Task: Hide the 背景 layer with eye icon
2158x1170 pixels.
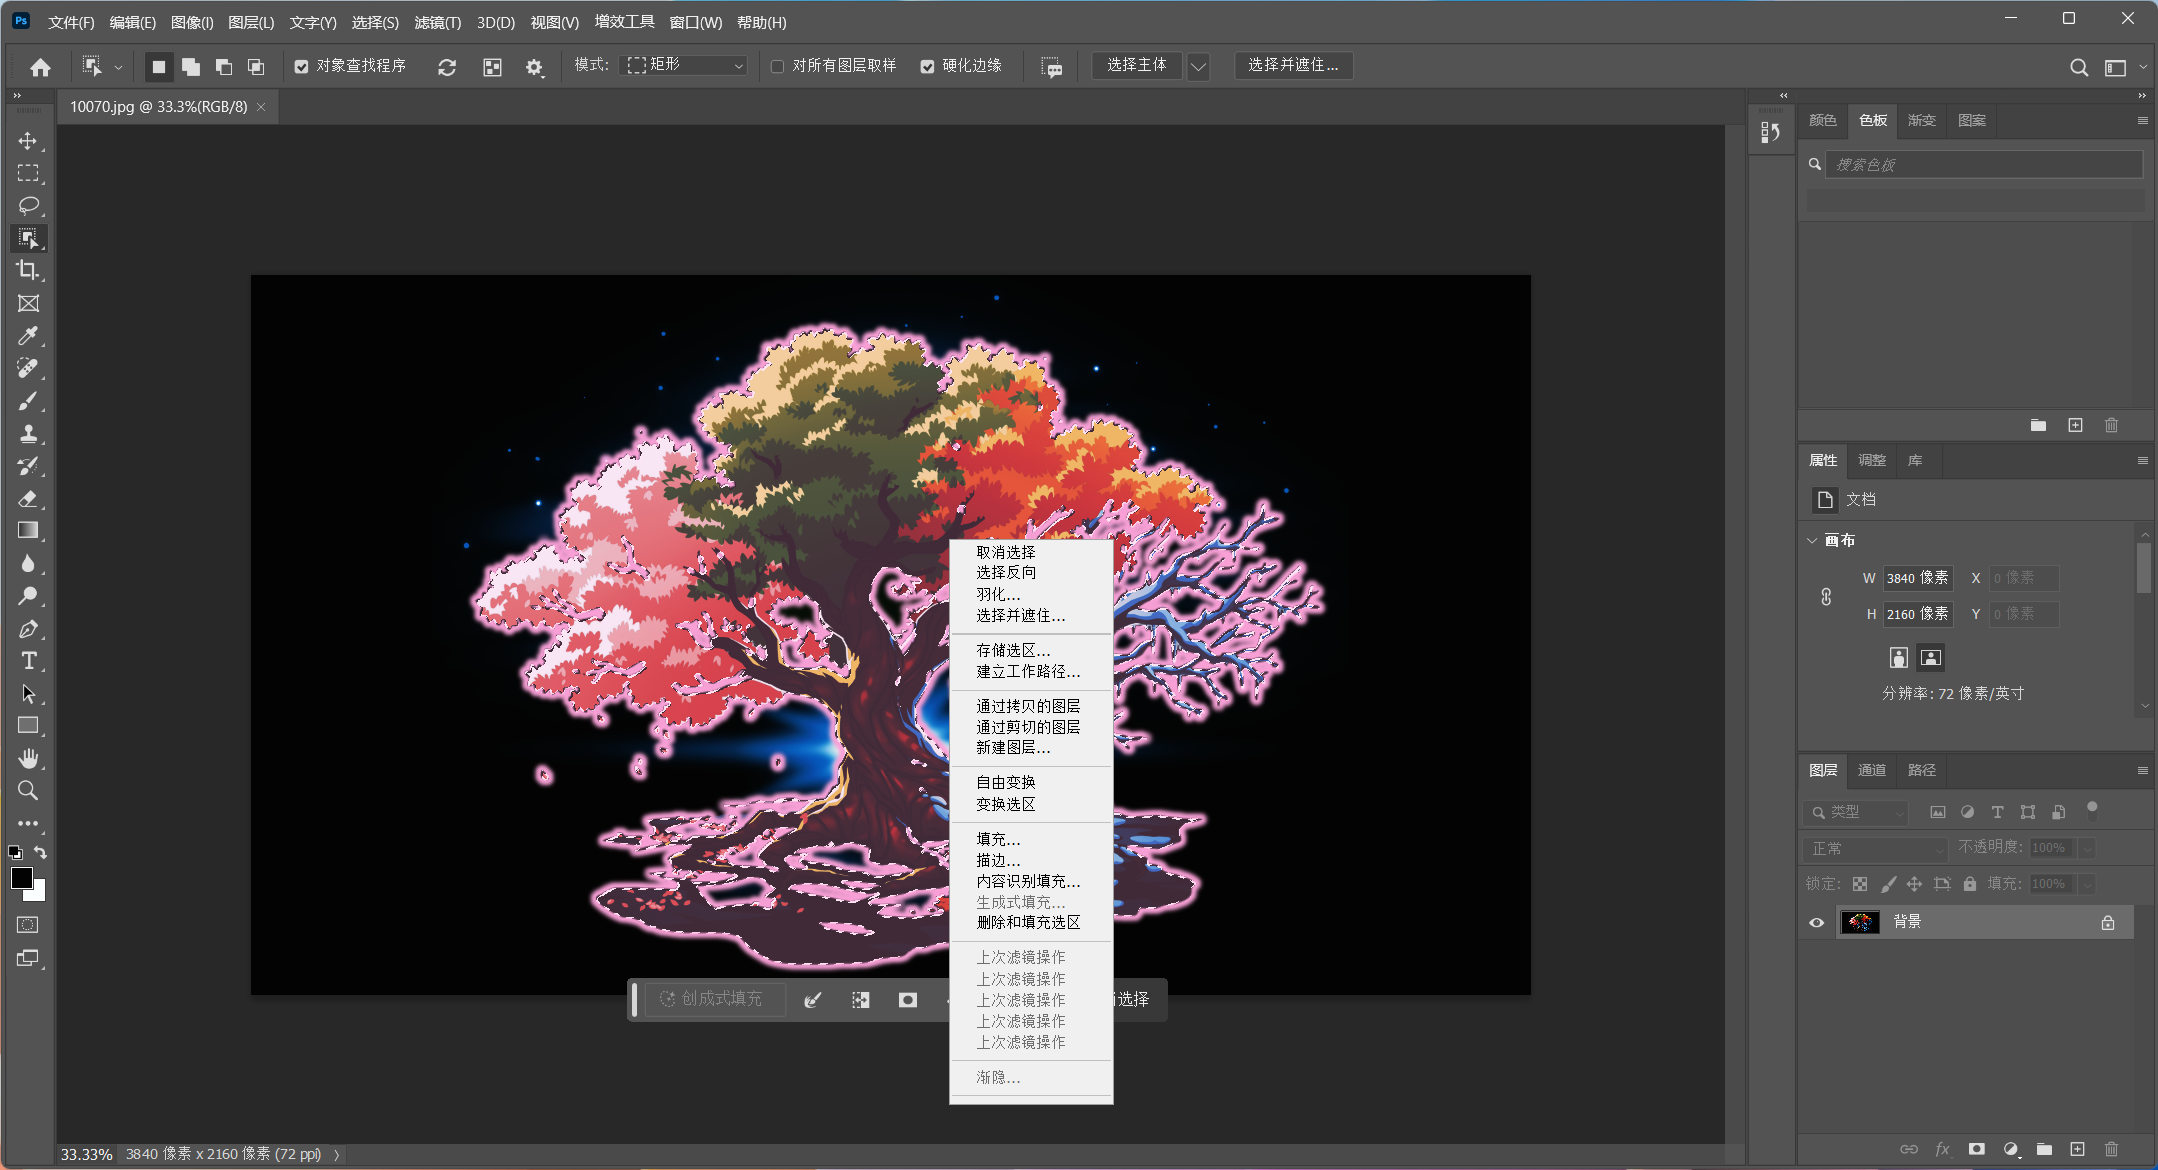Action: point(1816,922)
